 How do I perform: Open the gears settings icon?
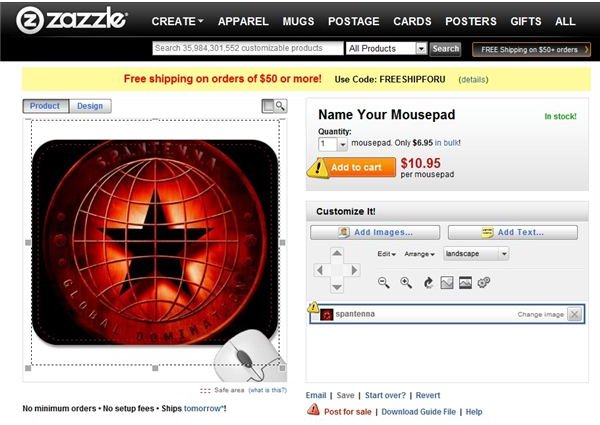pos(484,283)
